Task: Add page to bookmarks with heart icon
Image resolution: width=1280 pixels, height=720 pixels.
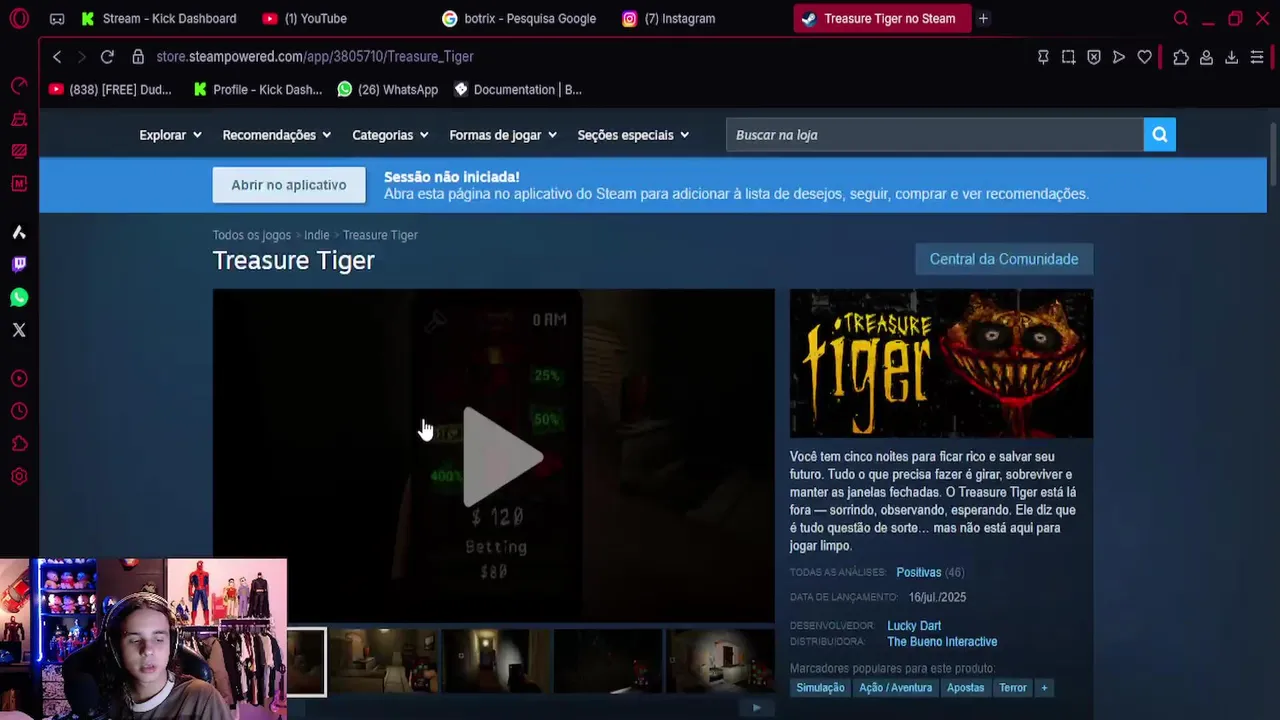Action: pos(1145,57)
